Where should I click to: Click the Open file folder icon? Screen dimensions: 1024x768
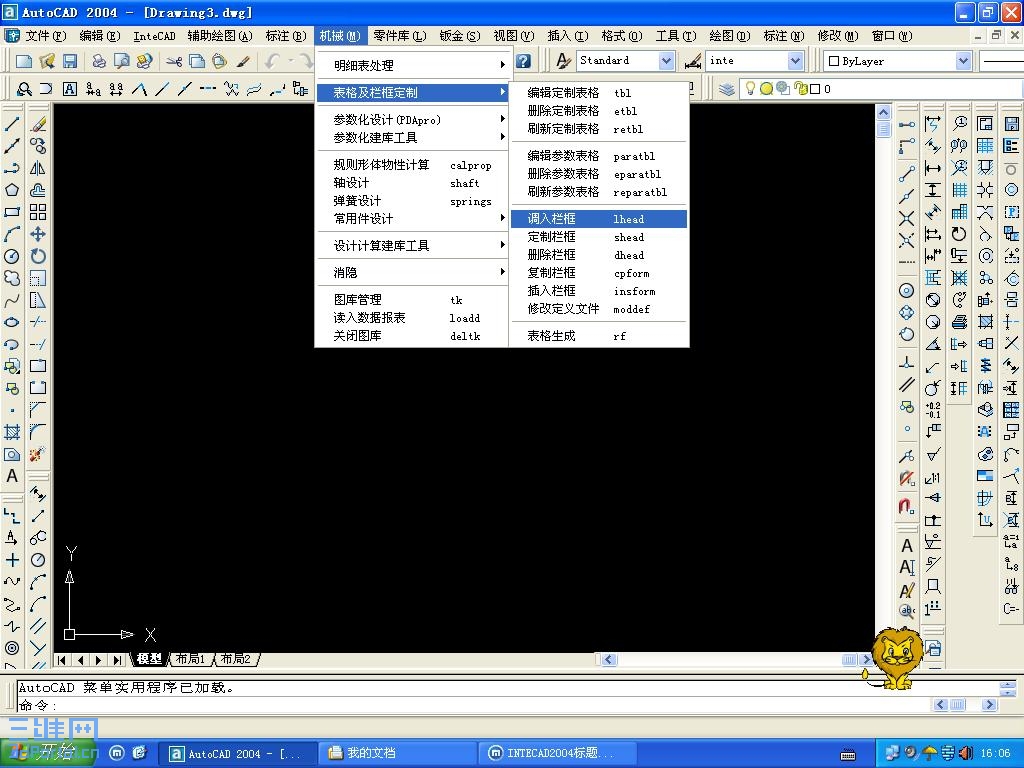click(46, 61)
